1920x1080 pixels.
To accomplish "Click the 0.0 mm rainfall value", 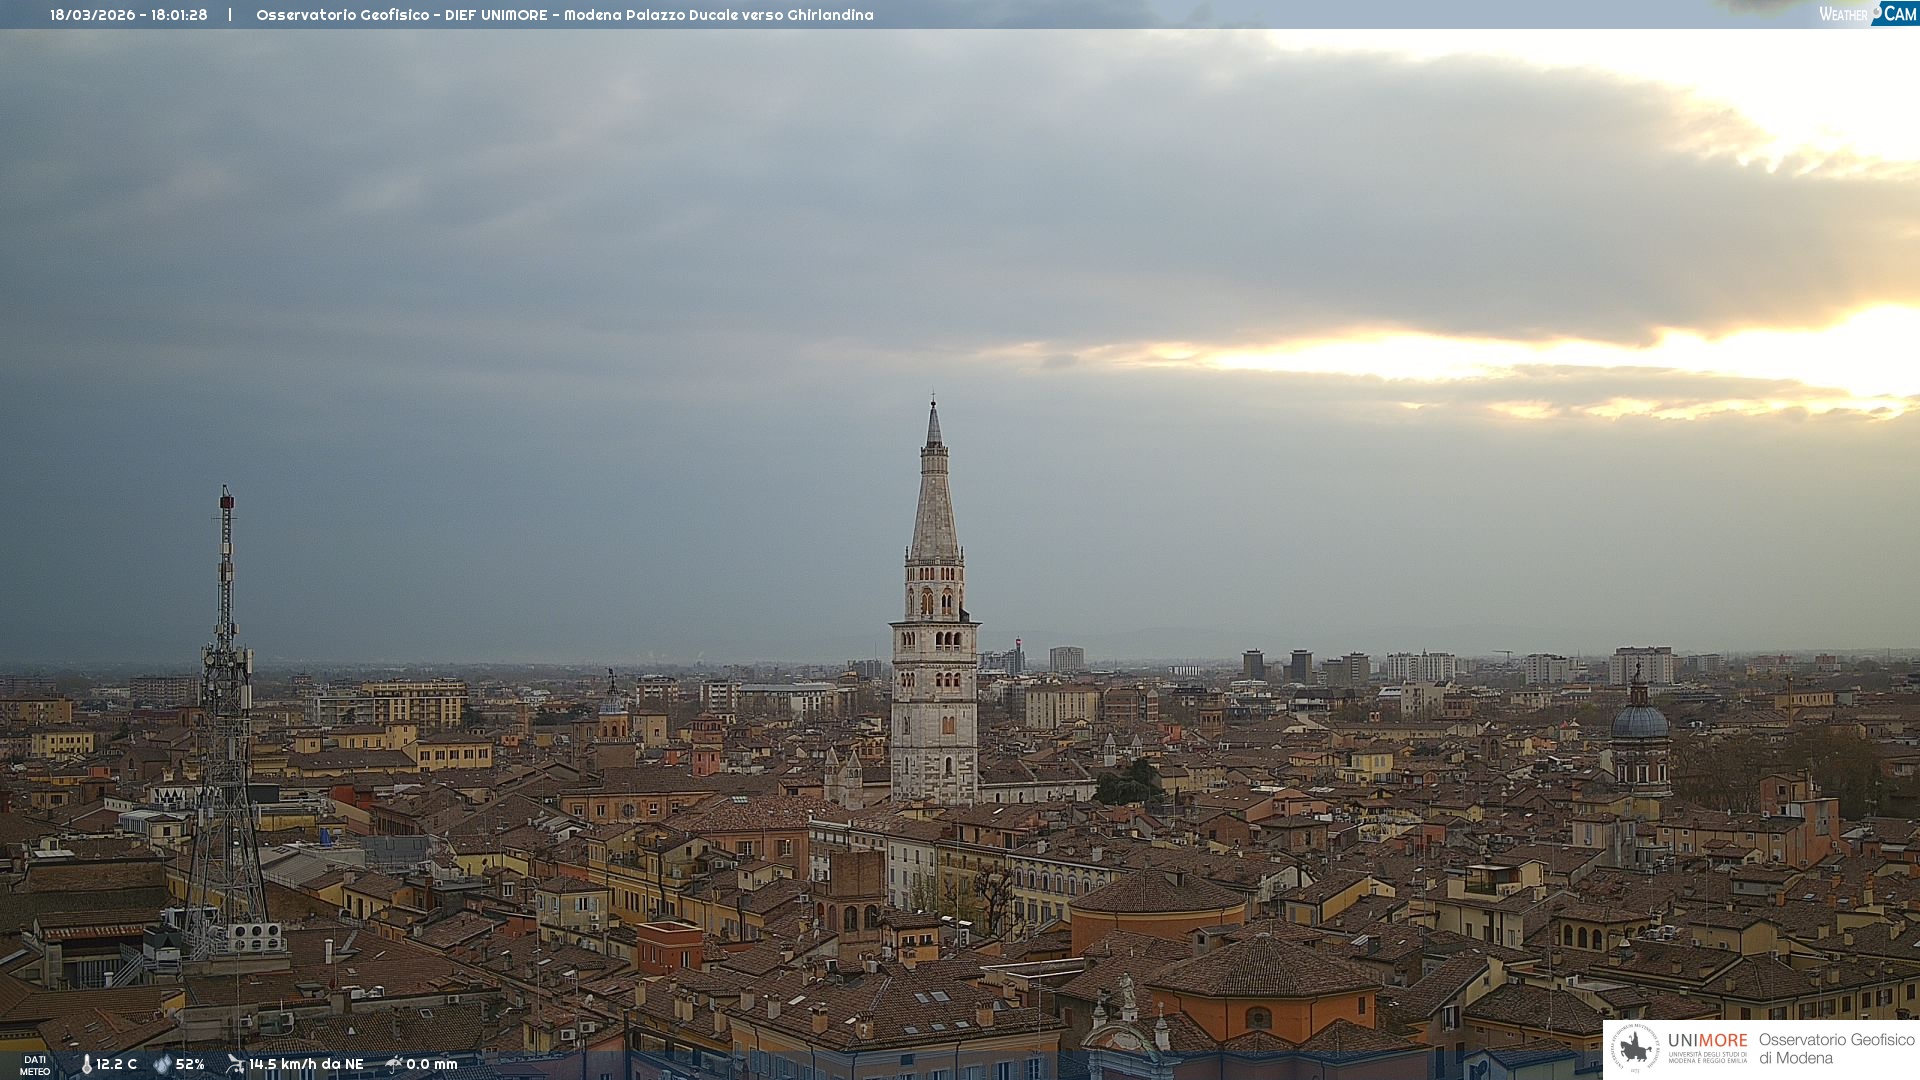I will click(431, 1065).
